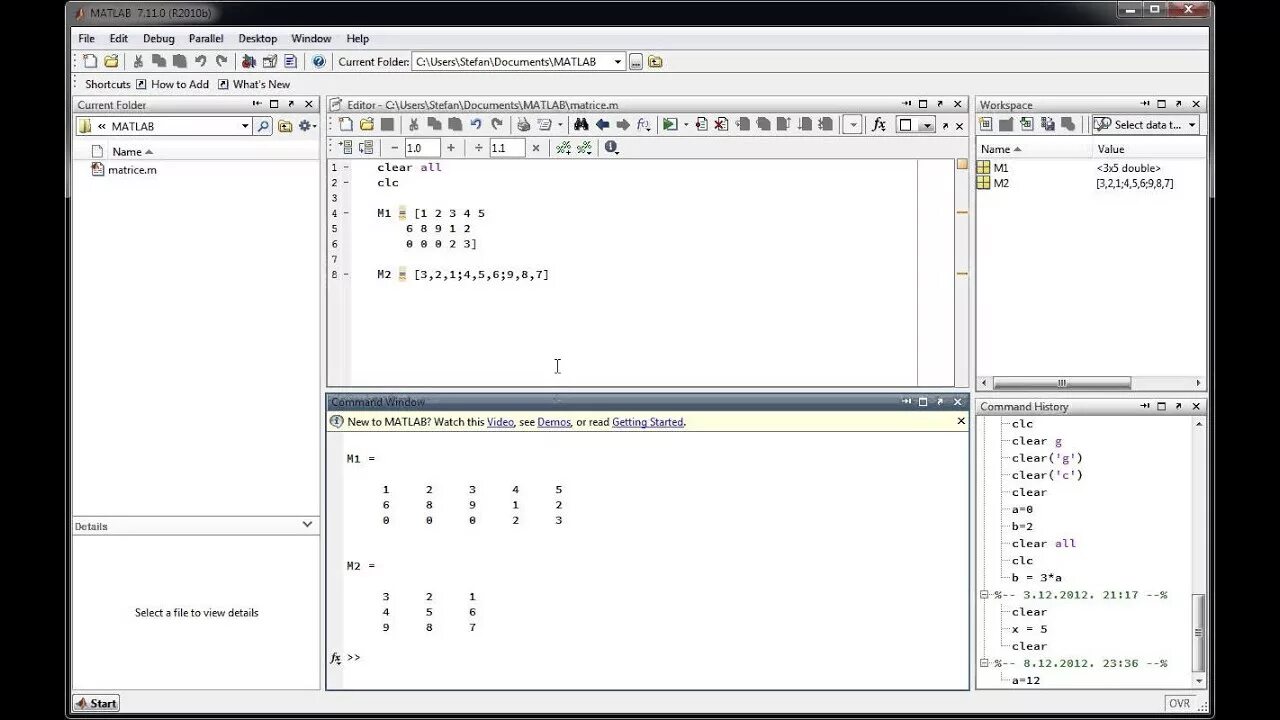Image resolution: width=1280 pixels, height=720 pixels.
Task: Collapse the Details panel chevron
Action: [307, 524]
